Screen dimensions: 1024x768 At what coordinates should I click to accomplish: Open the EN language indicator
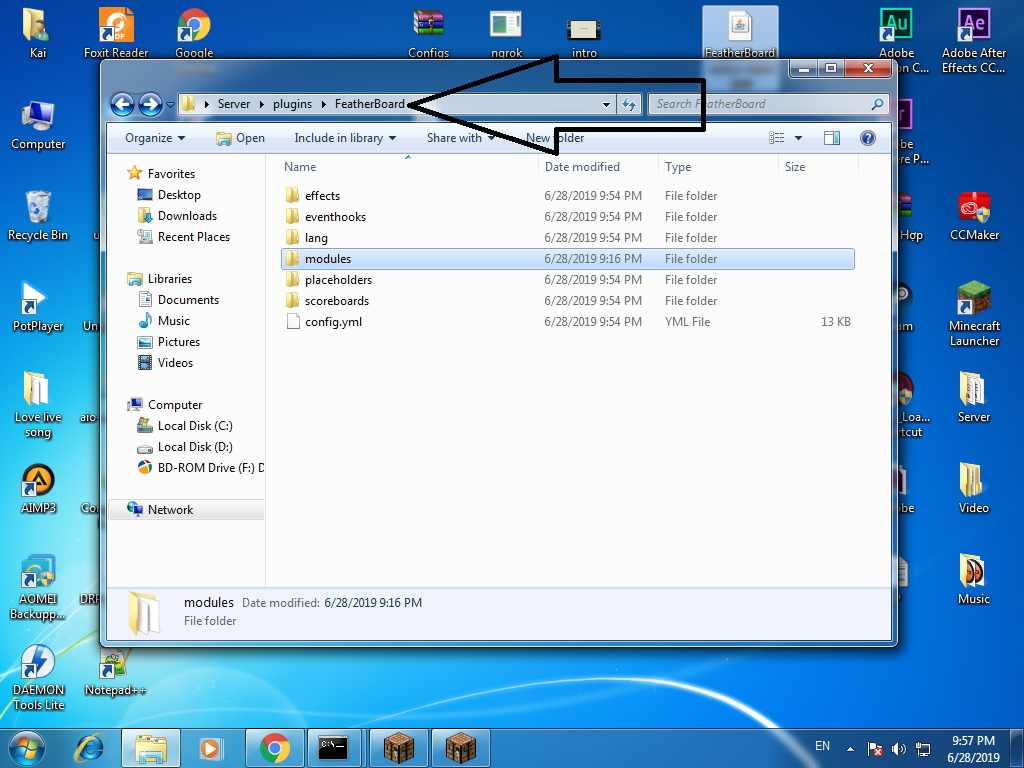(x=822, y=746)
